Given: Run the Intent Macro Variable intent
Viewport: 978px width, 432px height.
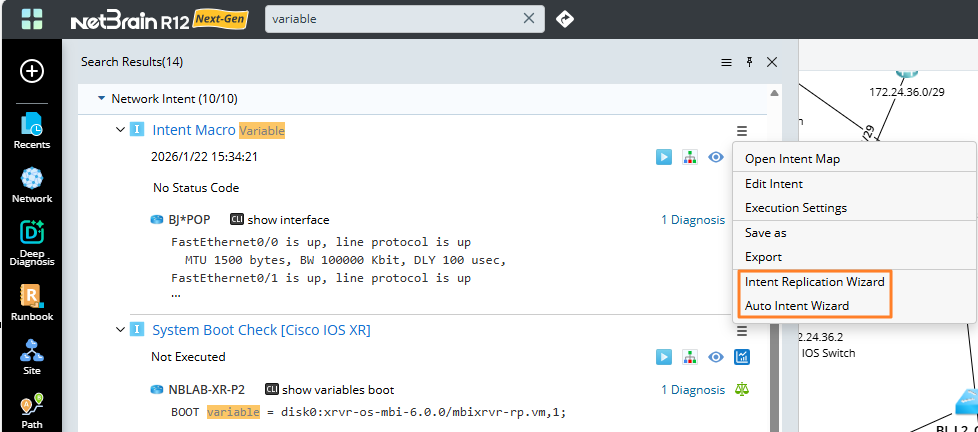Looking at the screenshot, I should point(664,157).
